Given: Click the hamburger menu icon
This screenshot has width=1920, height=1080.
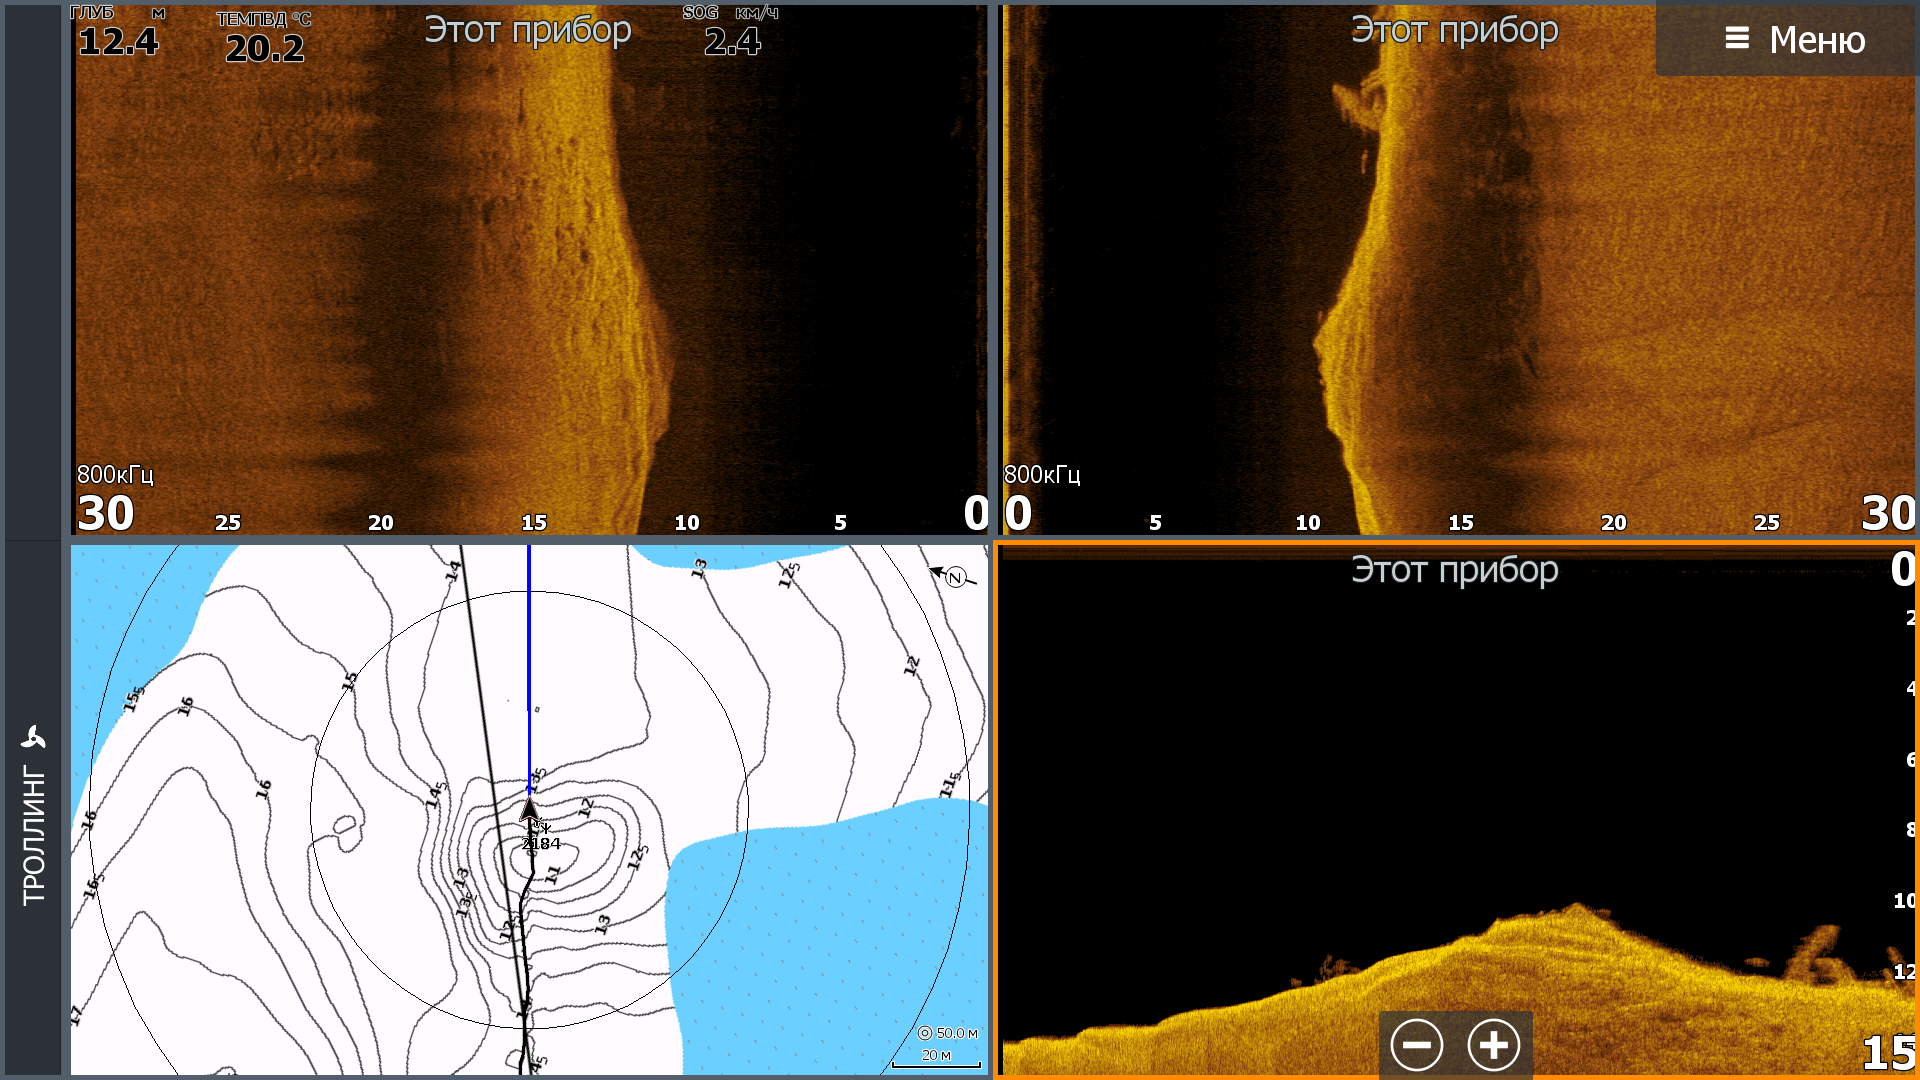Looking at the screenshot, I should tap(1737, 39).
